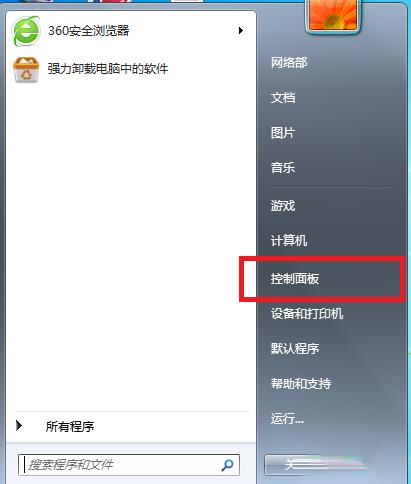Viewport: 411px width, 484px height.
Task: Open the 文档 folder
Action: click(x=283, y=98)
